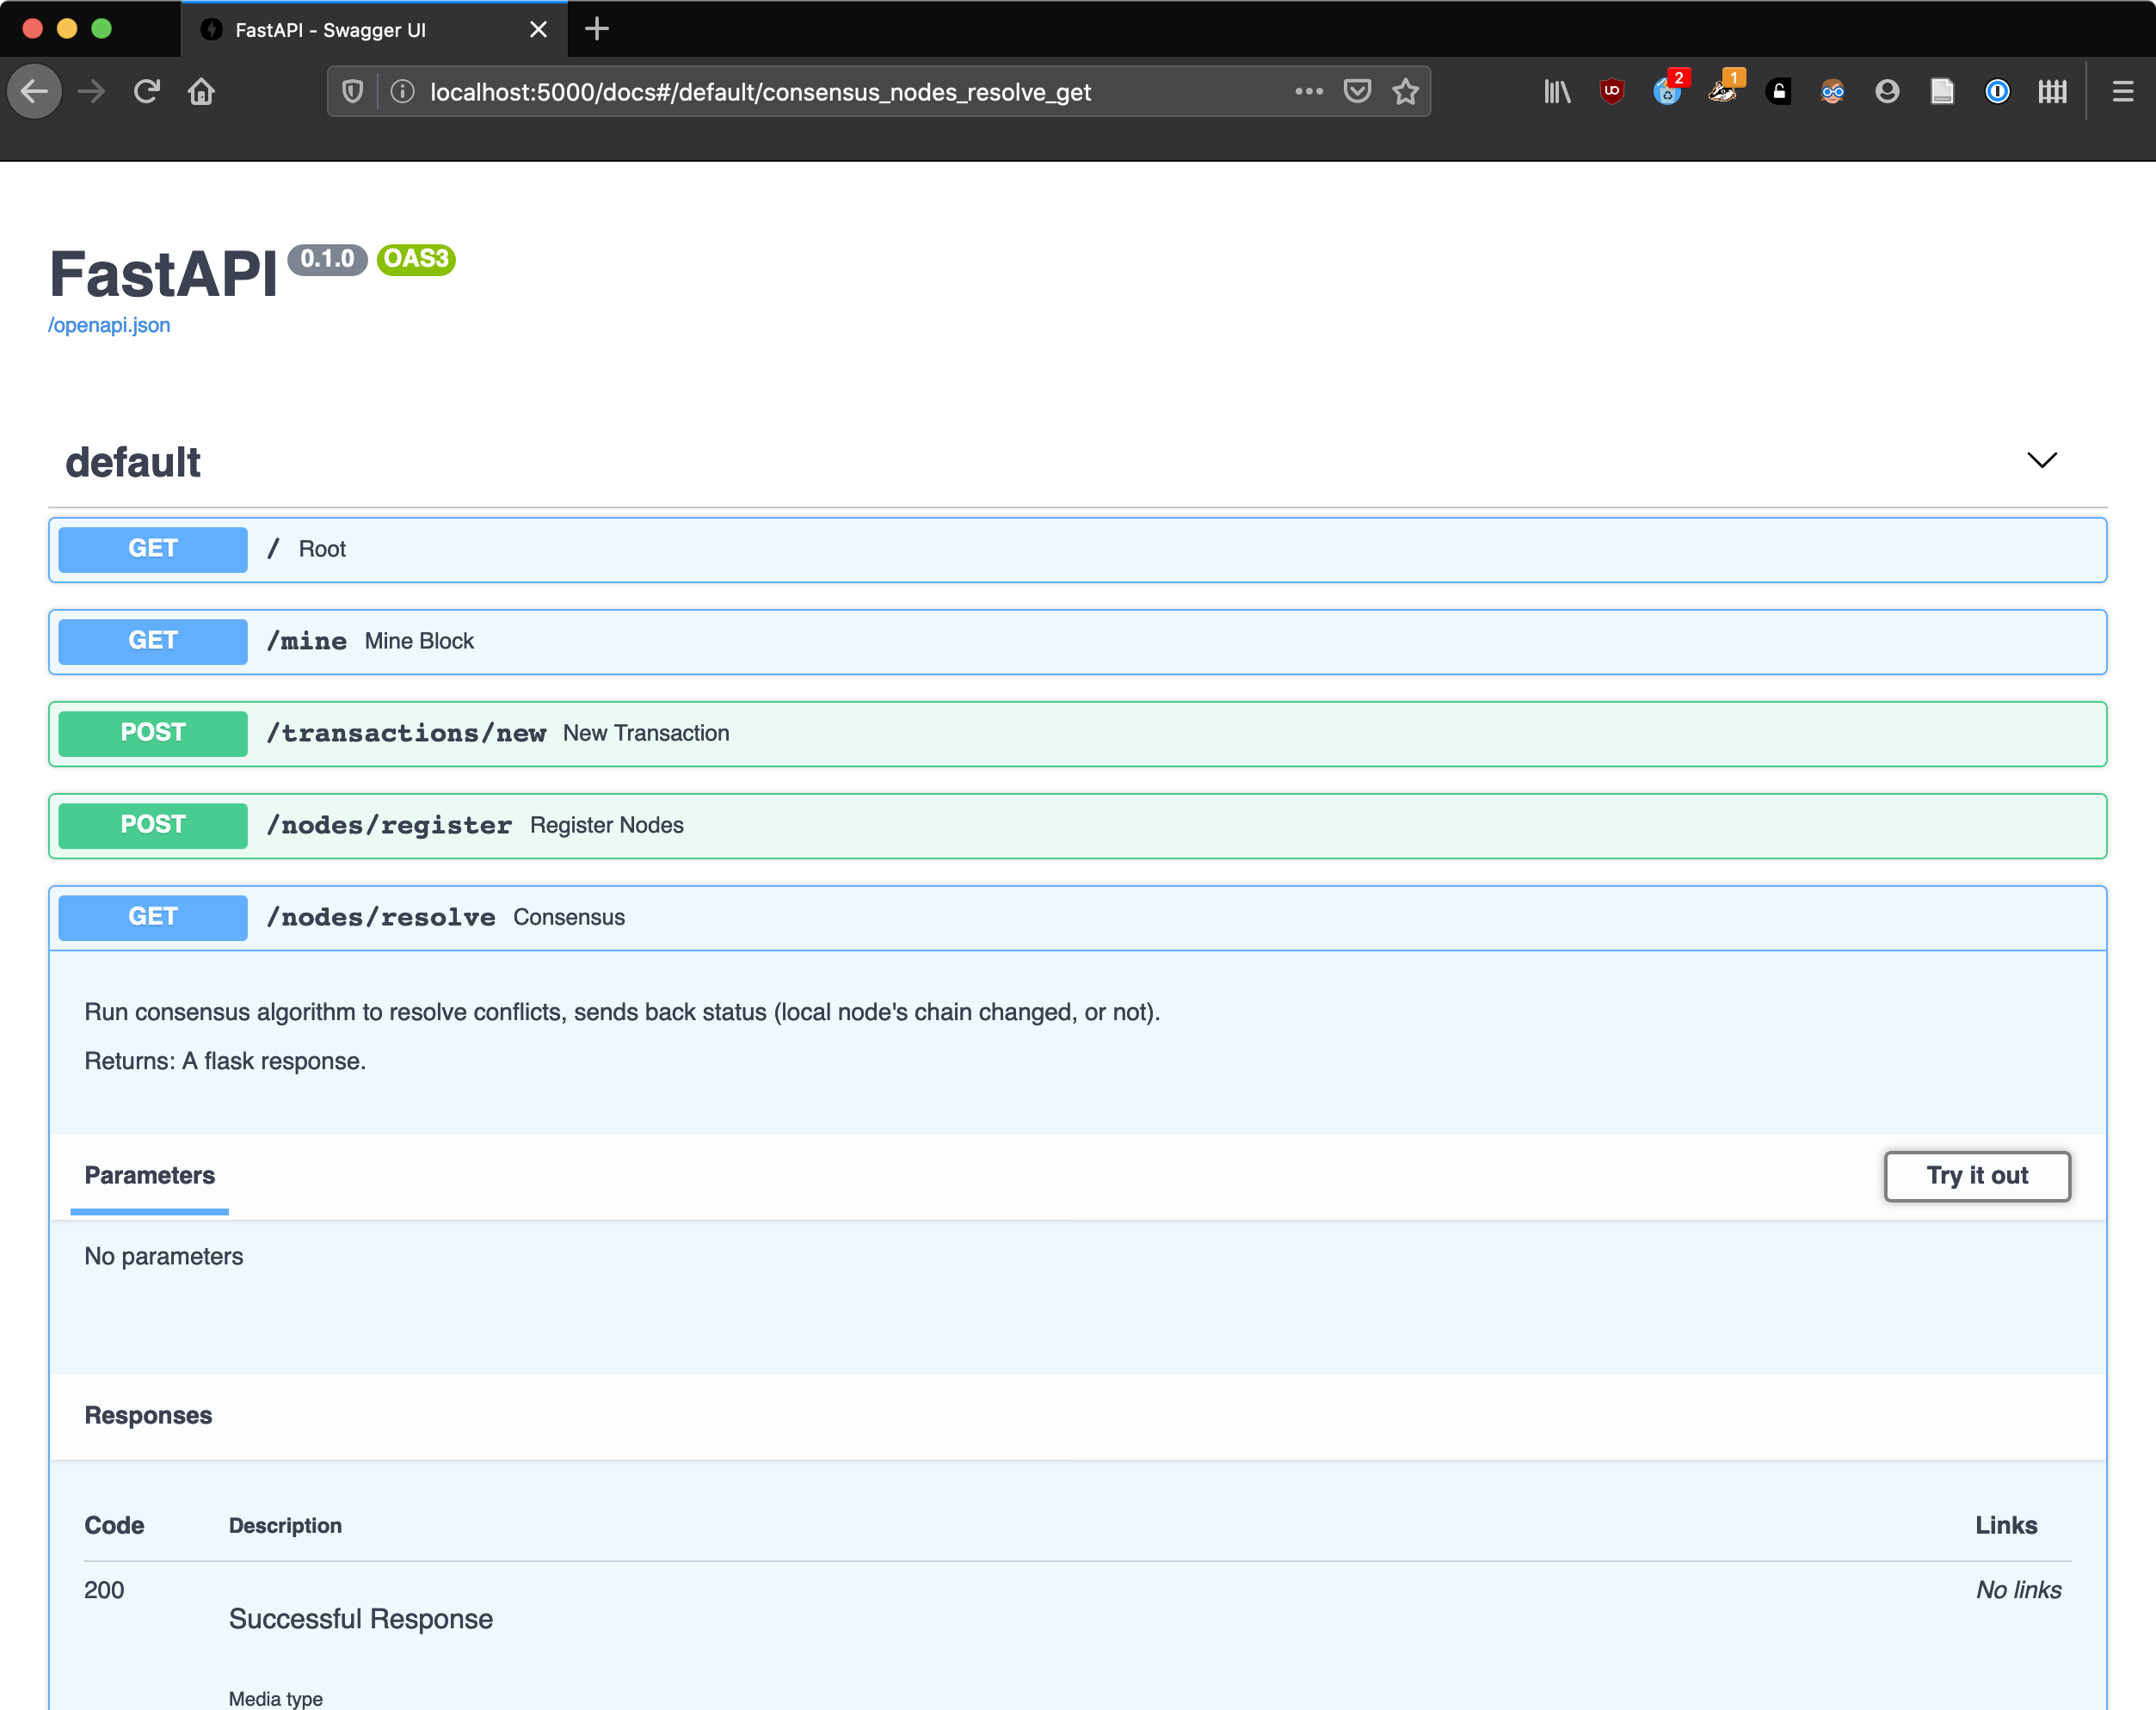Click the Try it out button
This screenshot has width=2156, height=1710.
(1976, 1175)
